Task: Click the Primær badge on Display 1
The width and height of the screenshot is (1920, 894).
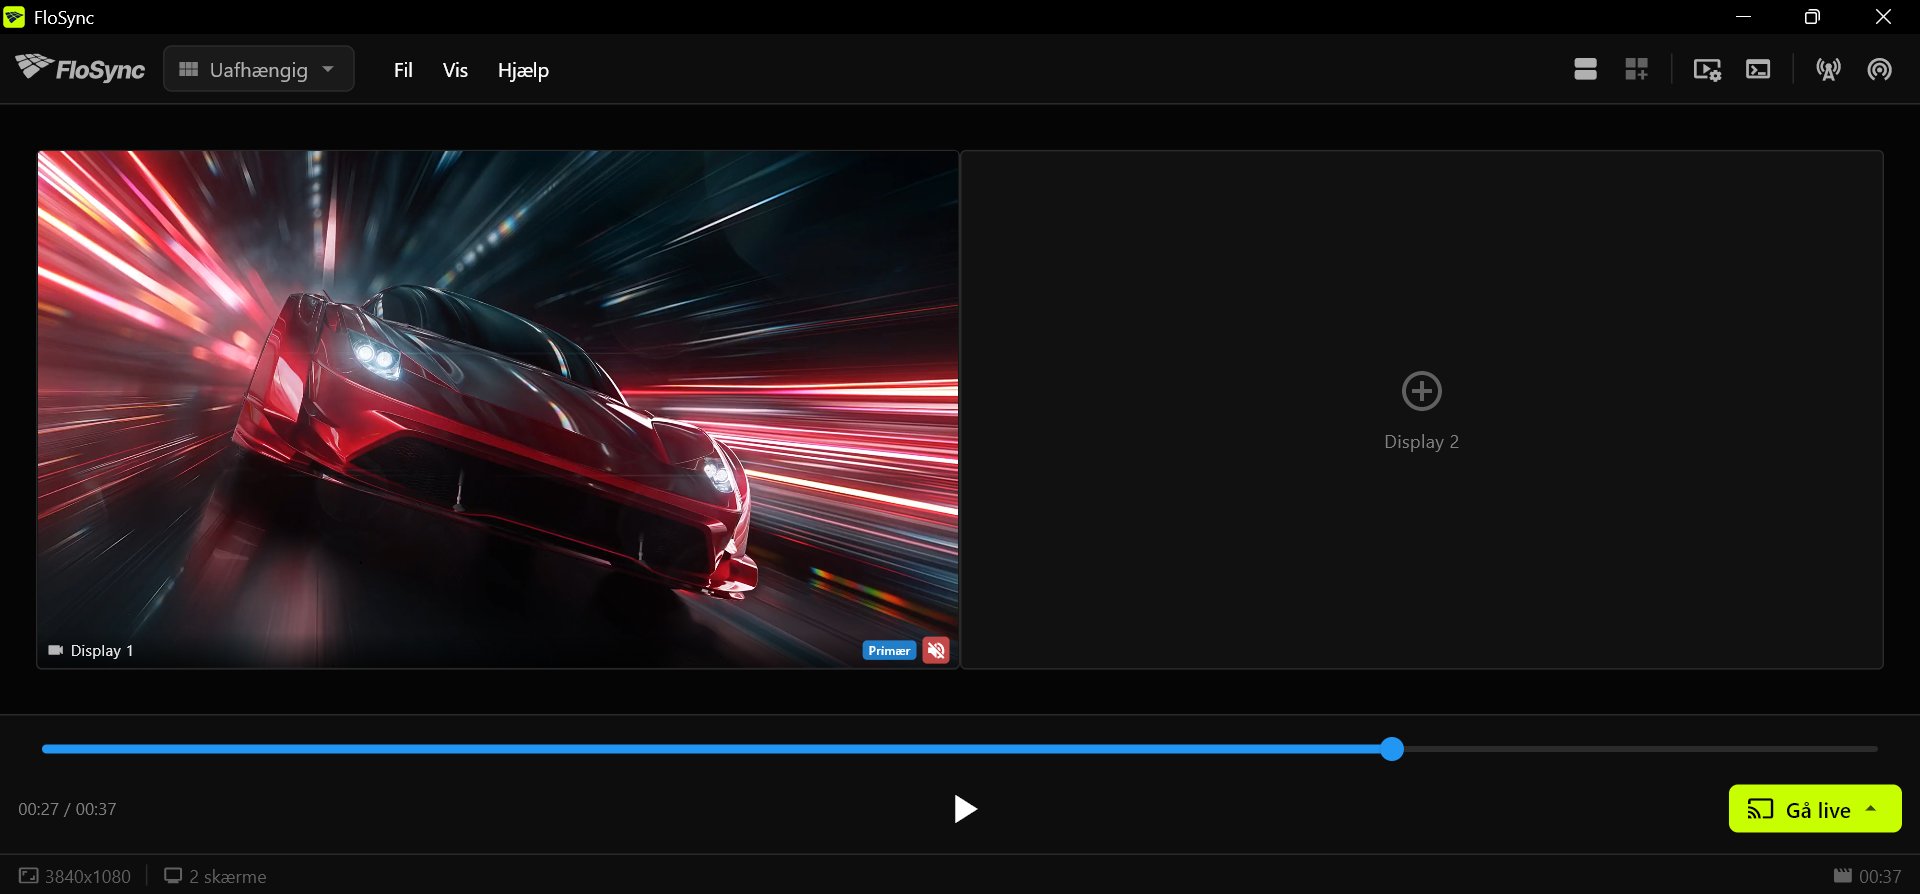Action: (x=889, y=650)
